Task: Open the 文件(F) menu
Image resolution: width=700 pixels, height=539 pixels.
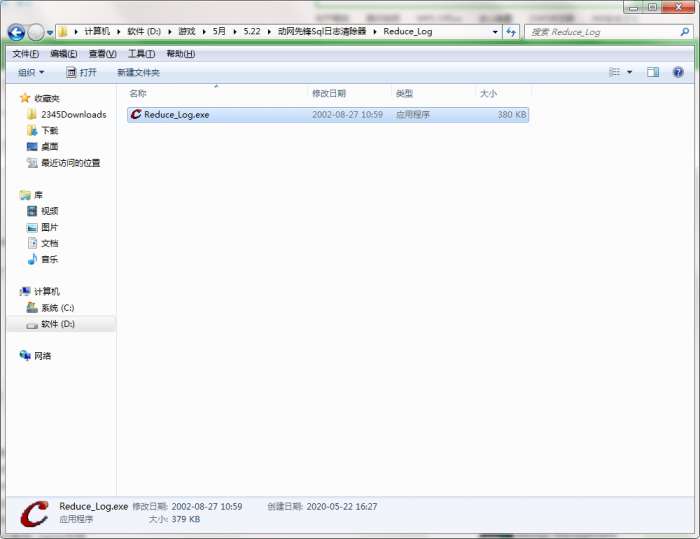Action: coord(25,54)
